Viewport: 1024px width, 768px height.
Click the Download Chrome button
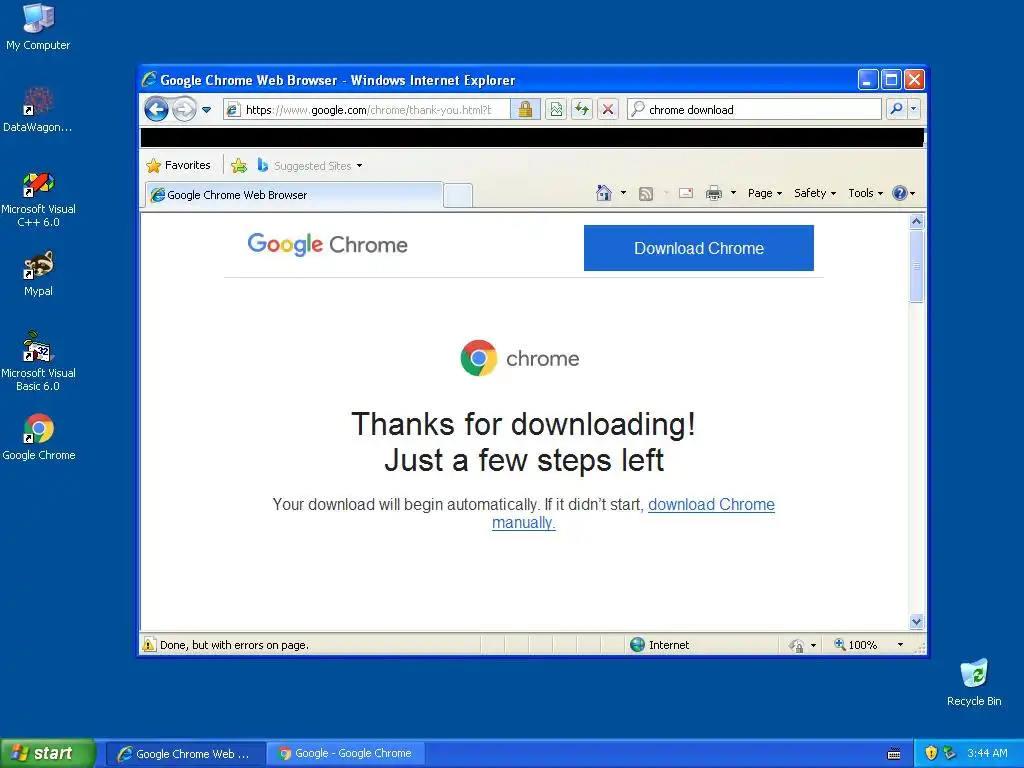click(x=699, y=248)
